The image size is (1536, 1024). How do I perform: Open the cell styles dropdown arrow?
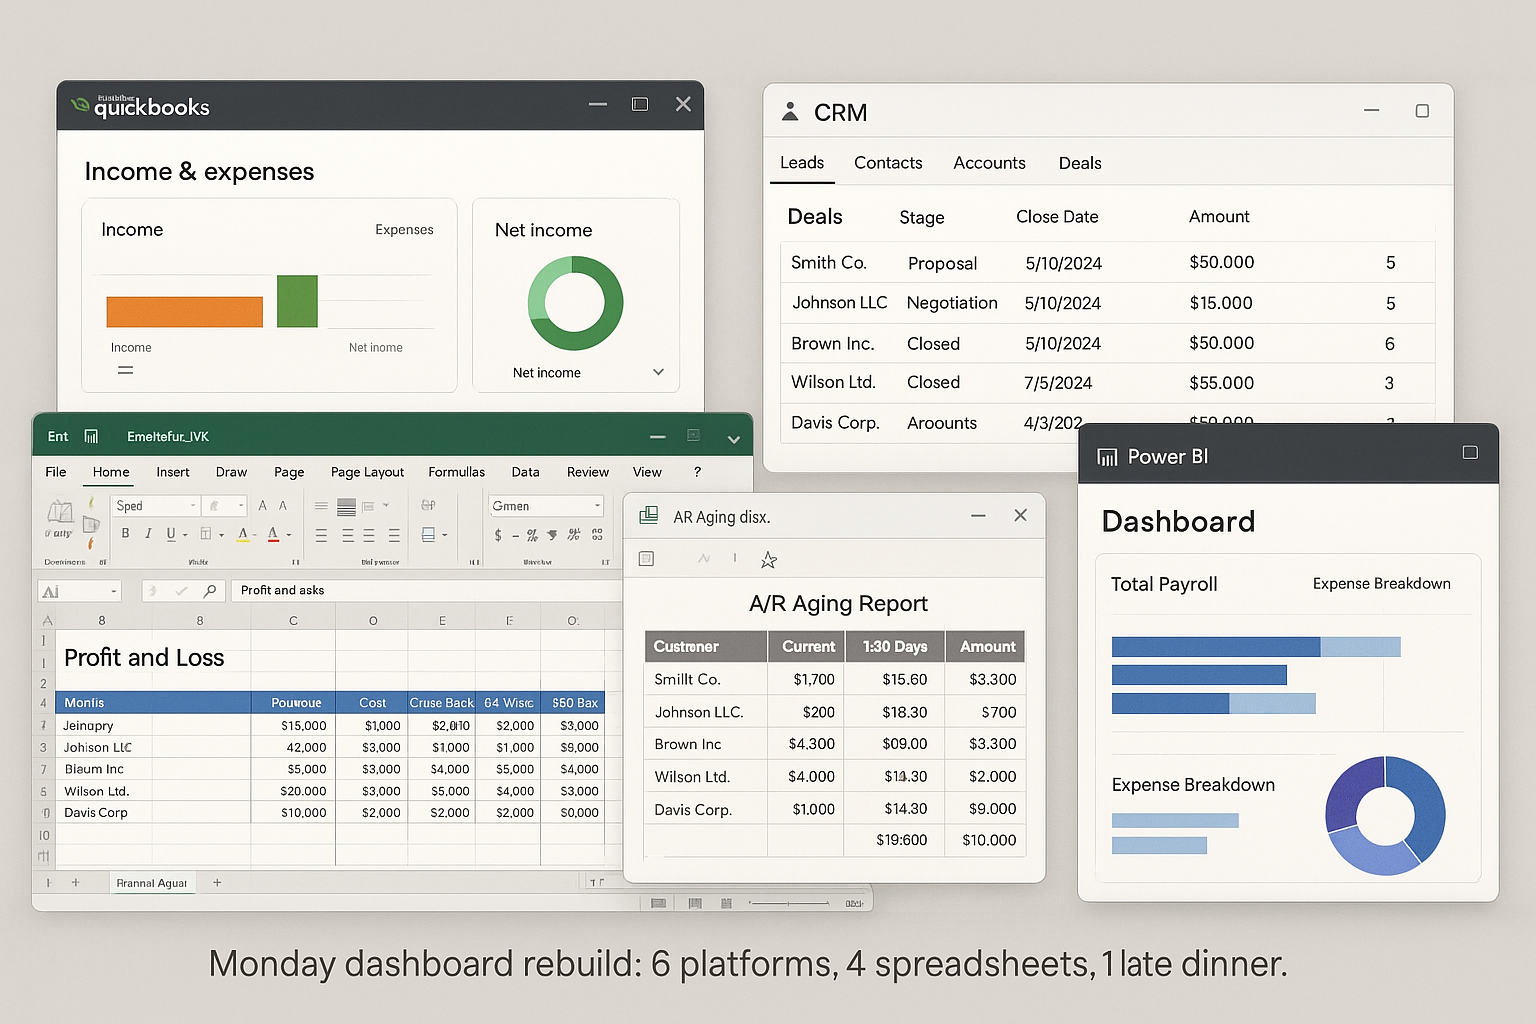point(444,535)
